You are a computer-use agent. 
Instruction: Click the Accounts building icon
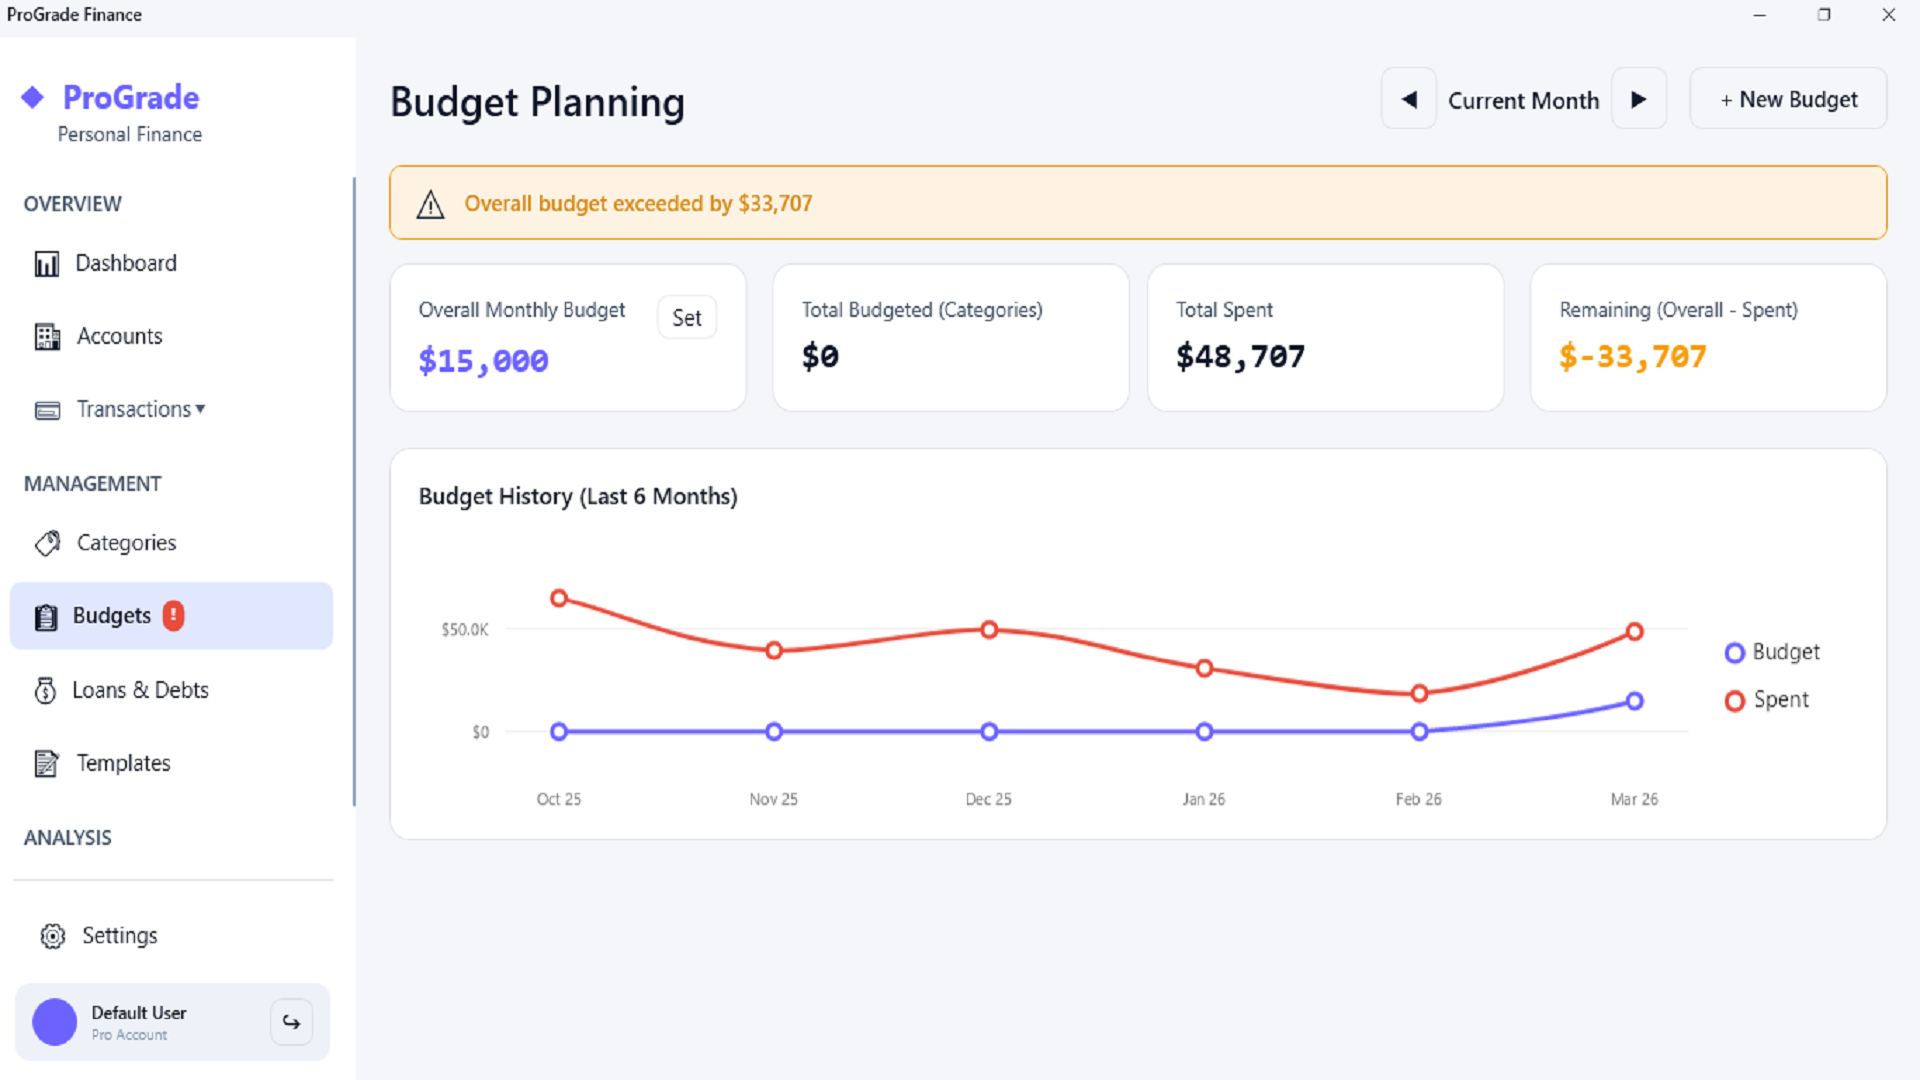tap(47, 337)
